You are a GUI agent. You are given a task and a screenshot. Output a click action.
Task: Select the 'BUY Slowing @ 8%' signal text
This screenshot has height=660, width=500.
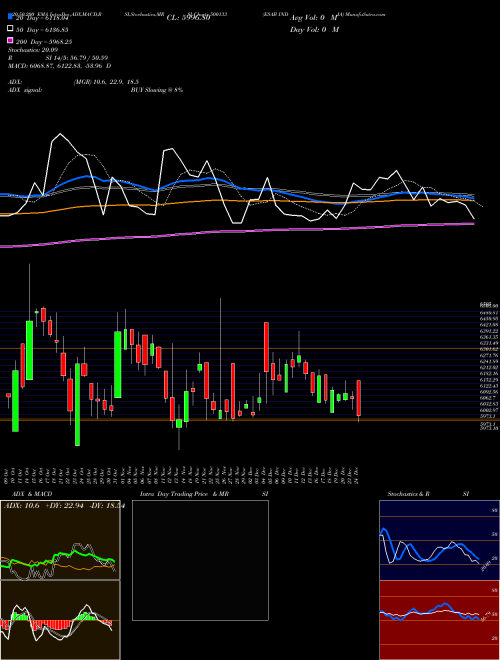(157, 90)
